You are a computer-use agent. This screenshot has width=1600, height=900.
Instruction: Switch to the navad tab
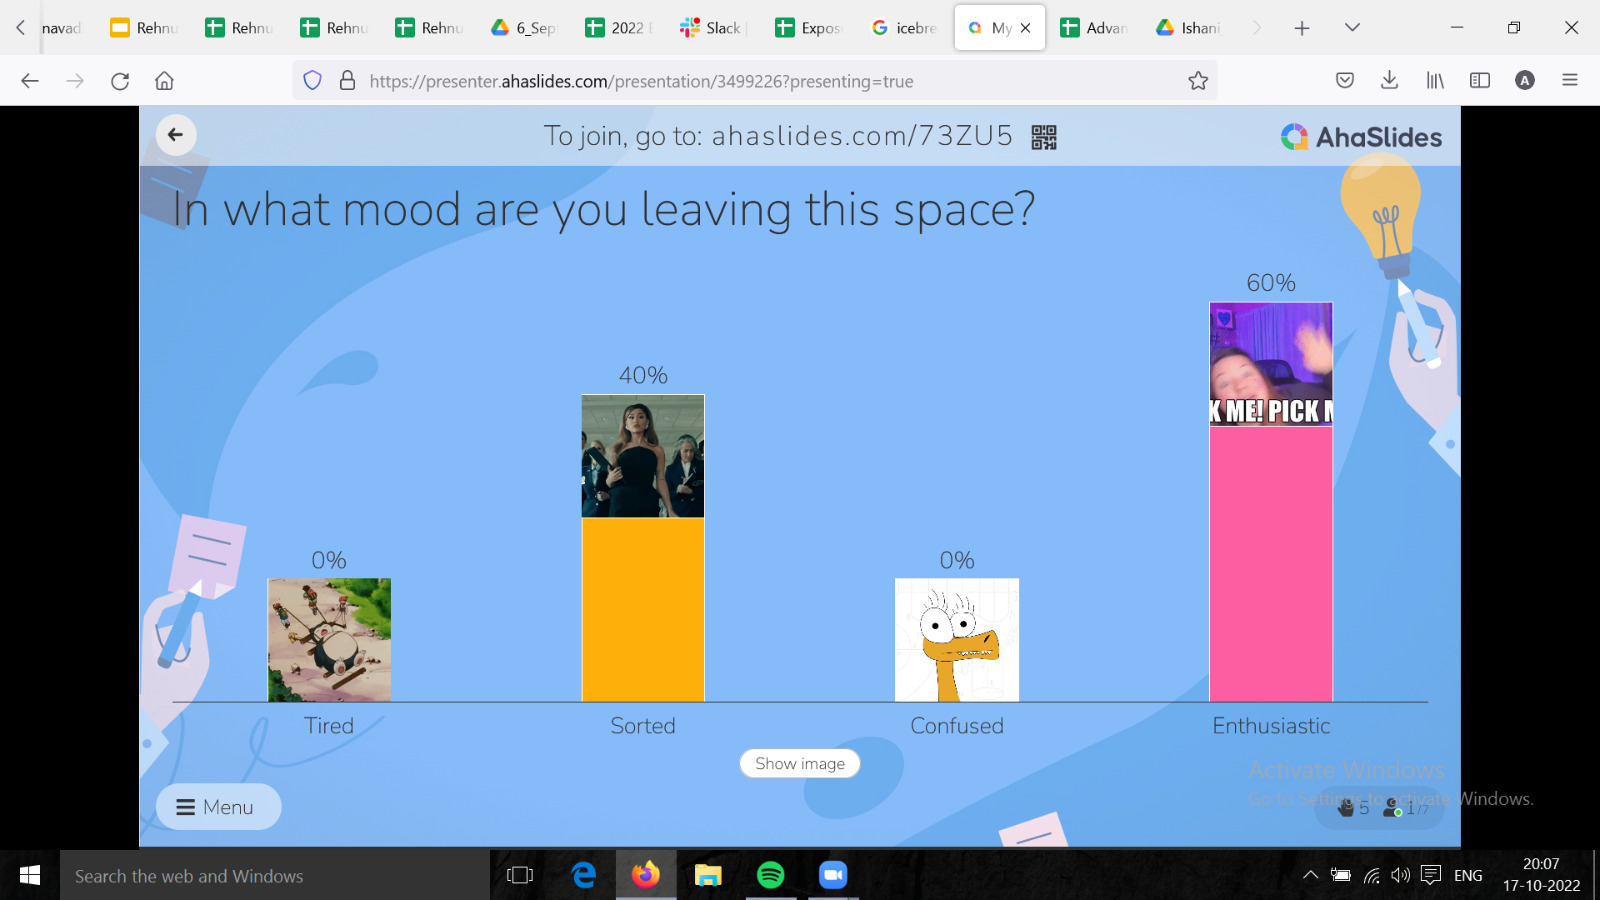point(61,28)
